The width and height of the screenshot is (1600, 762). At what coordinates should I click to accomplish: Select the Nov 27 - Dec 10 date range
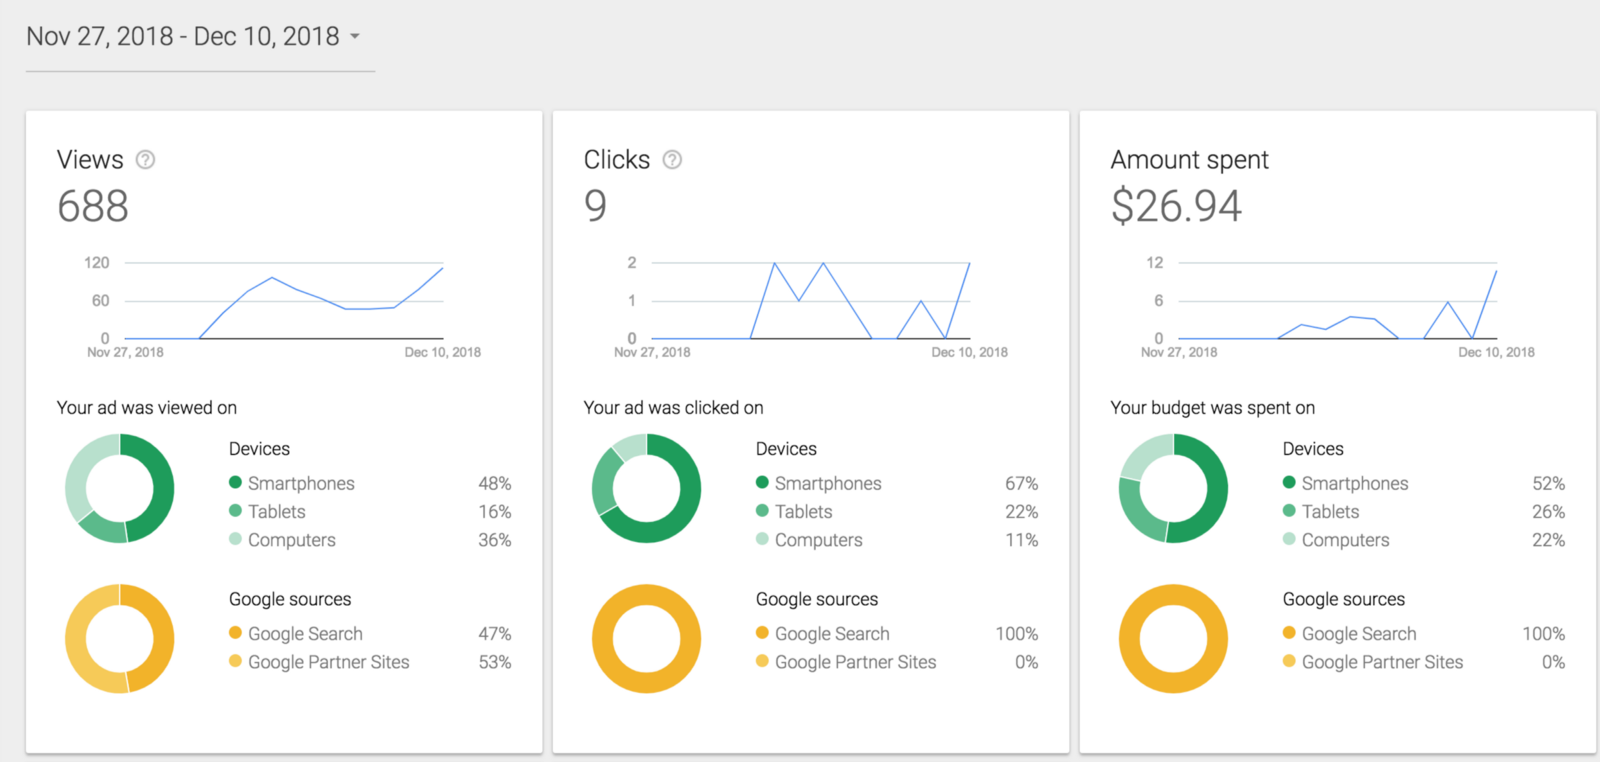(x=183, y=37)
